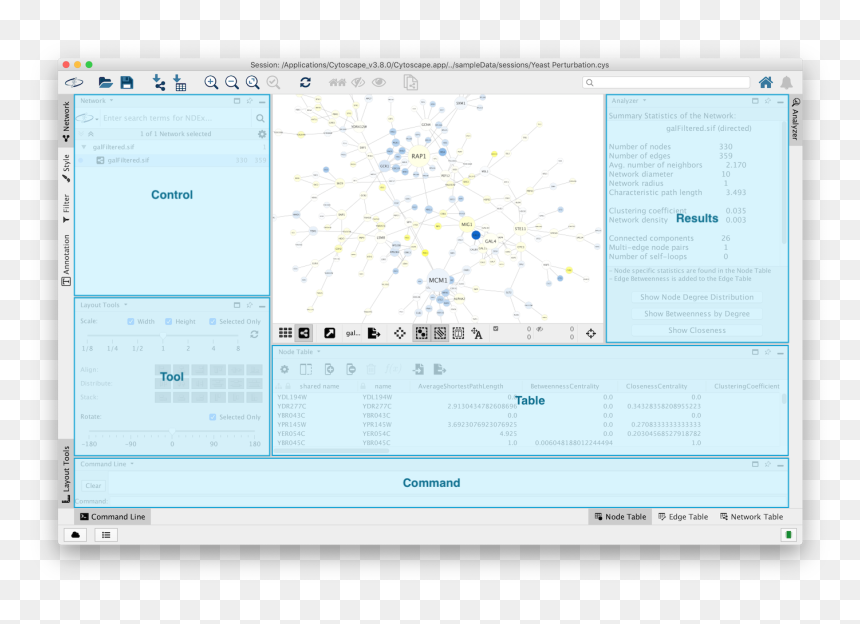The image size is (860, 624).
Task: Open the Layout Tools side tab
Action: (66, 475)
